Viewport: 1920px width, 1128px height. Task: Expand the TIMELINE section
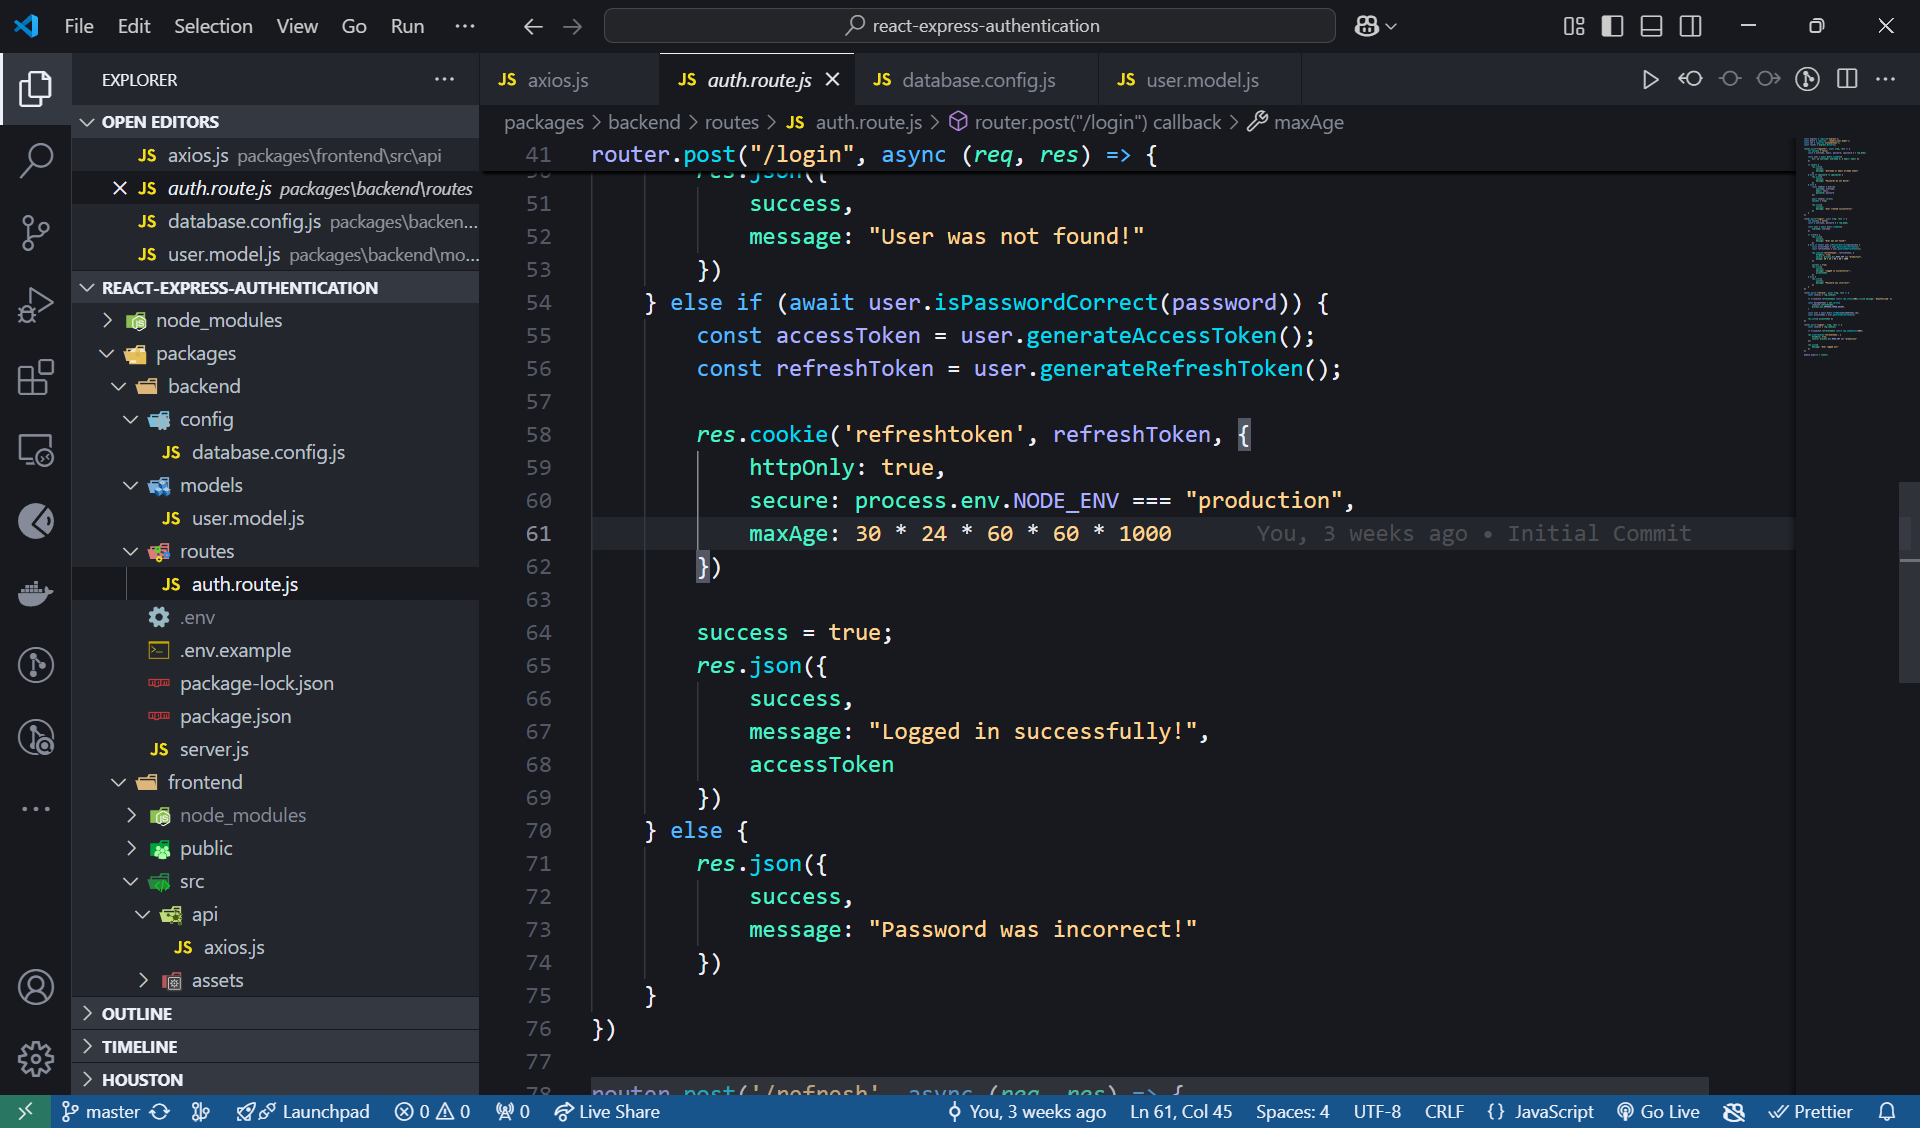(275, 1047)
